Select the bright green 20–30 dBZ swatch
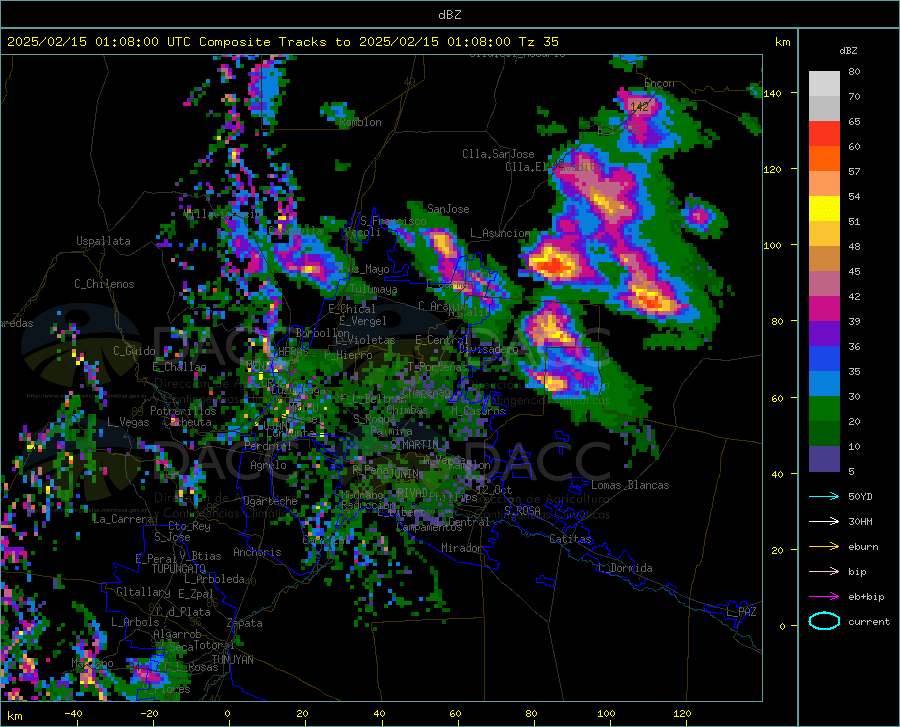This screenshot has height=727, width=900. click(x=824, y=409)
